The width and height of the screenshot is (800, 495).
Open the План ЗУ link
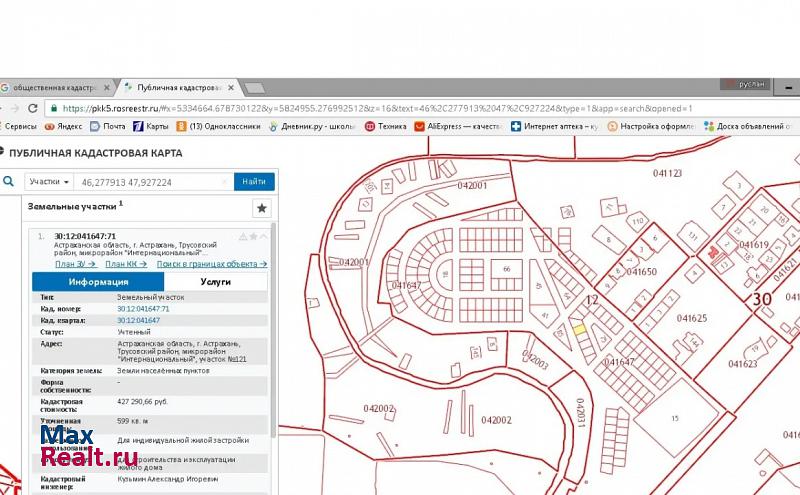point(70,264)
